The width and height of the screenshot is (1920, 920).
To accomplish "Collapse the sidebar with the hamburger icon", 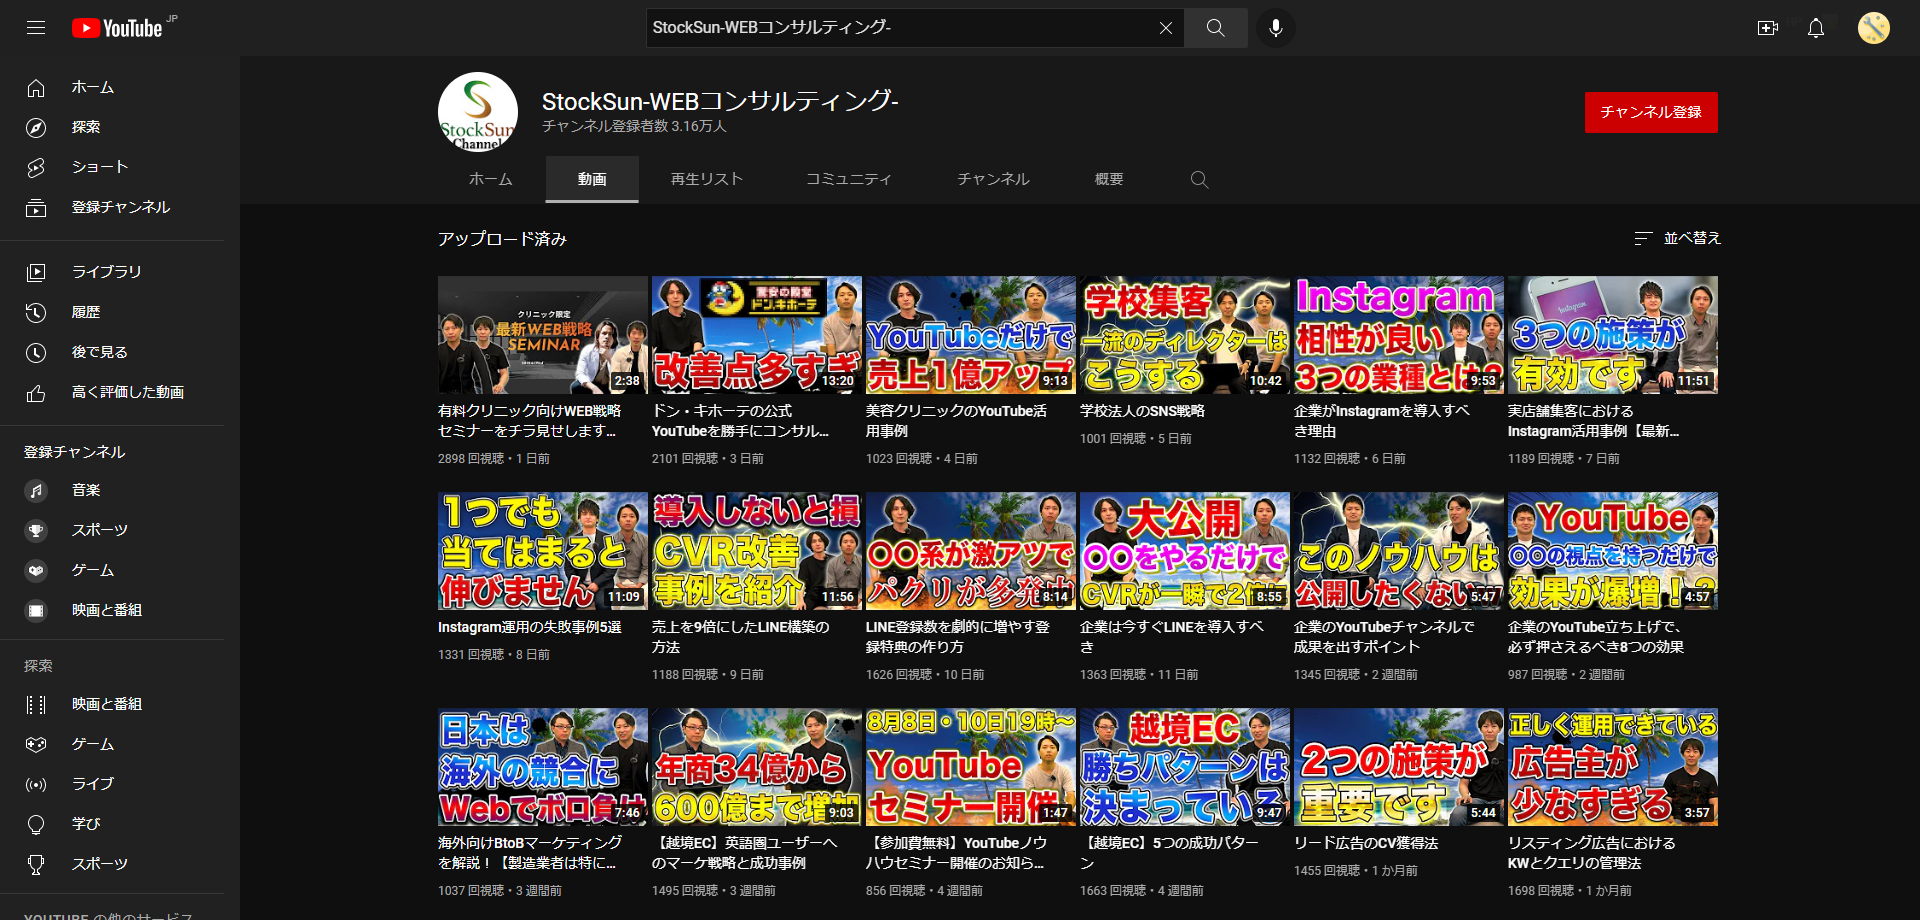I will (x=35, y=27).
